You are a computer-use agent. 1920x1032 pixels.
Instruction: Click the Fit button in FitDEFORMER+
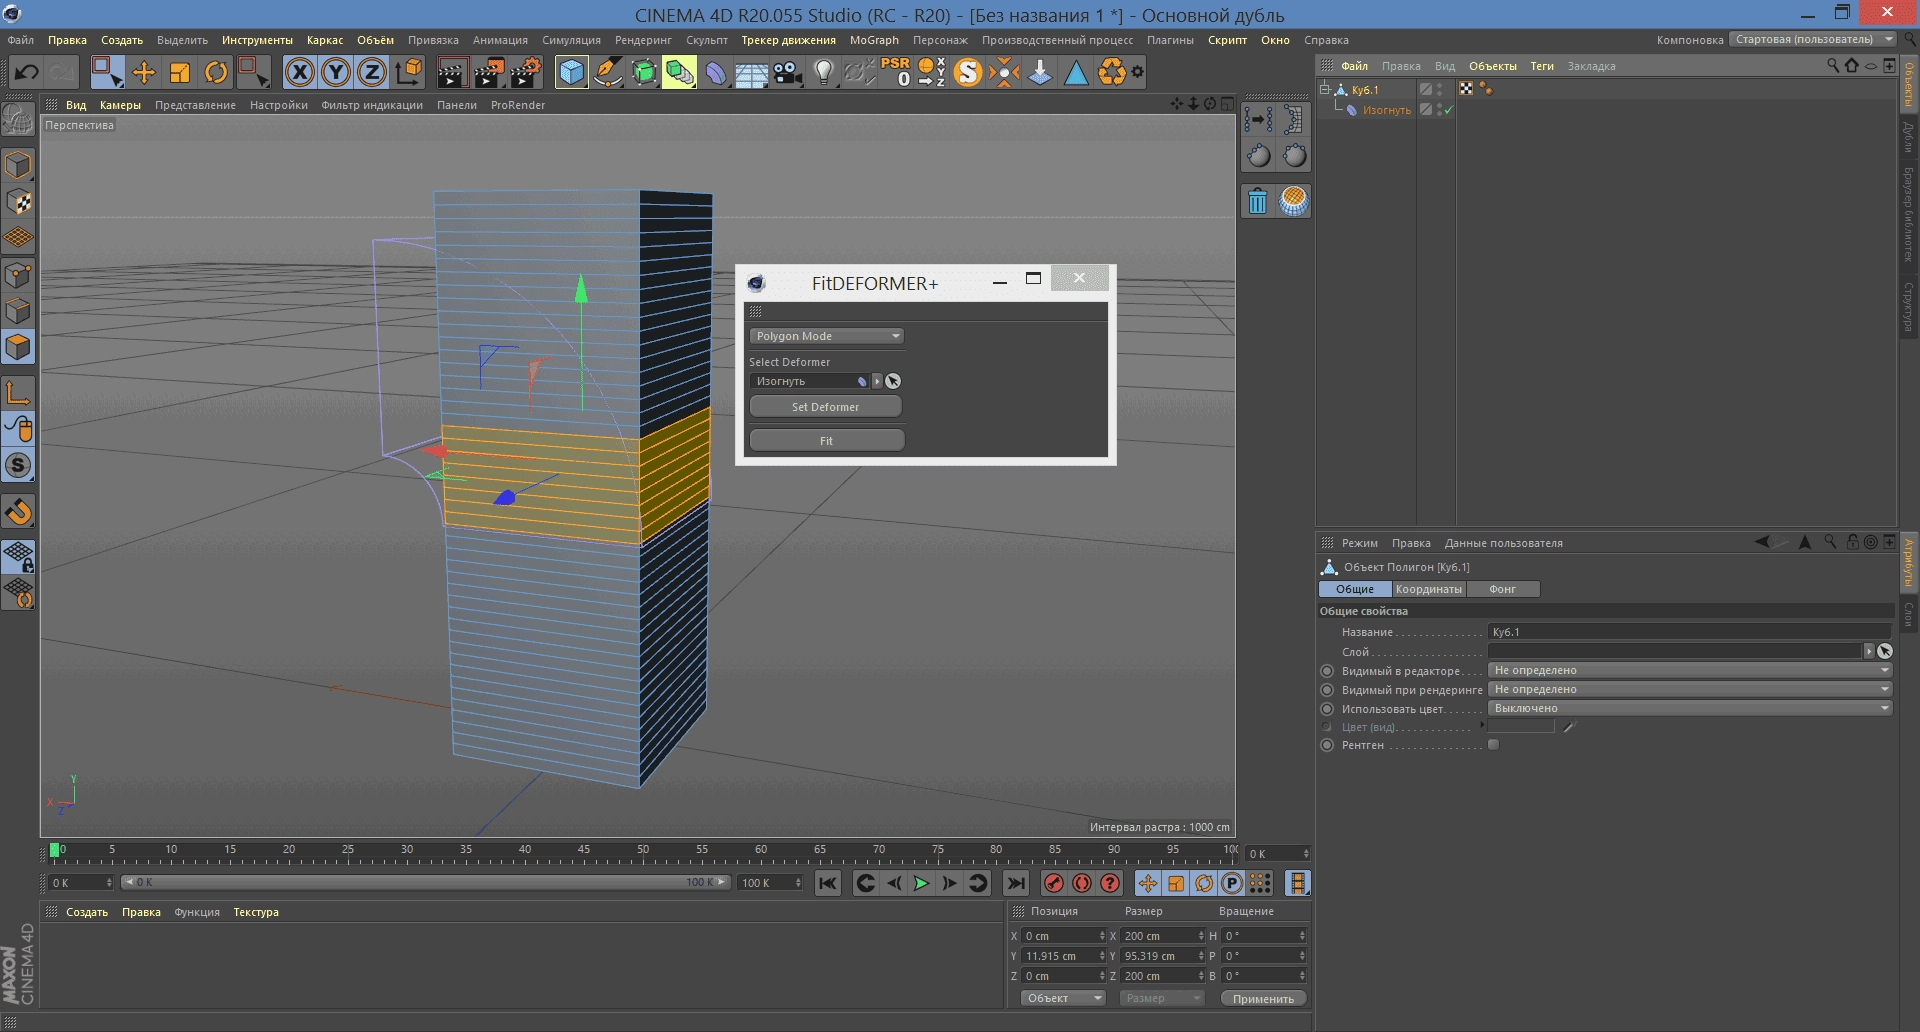[826, 441]
